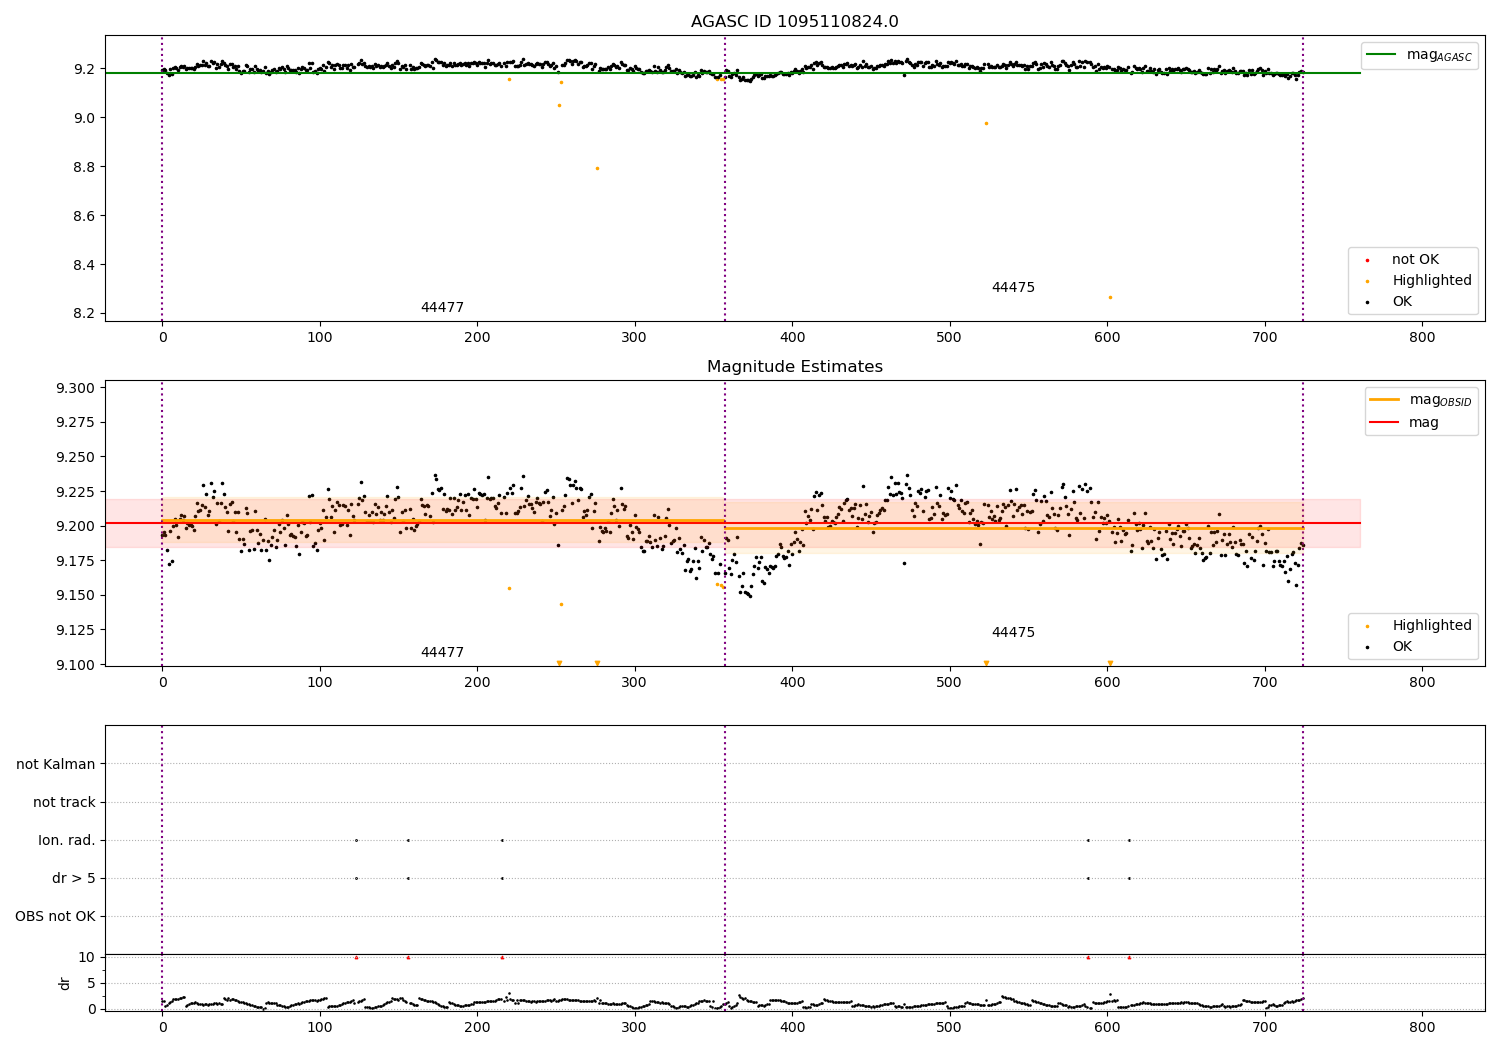The image size is (1500, 1050).
Task: Click dr axis tick 10 on bottom plot
Action: (88, 958)
